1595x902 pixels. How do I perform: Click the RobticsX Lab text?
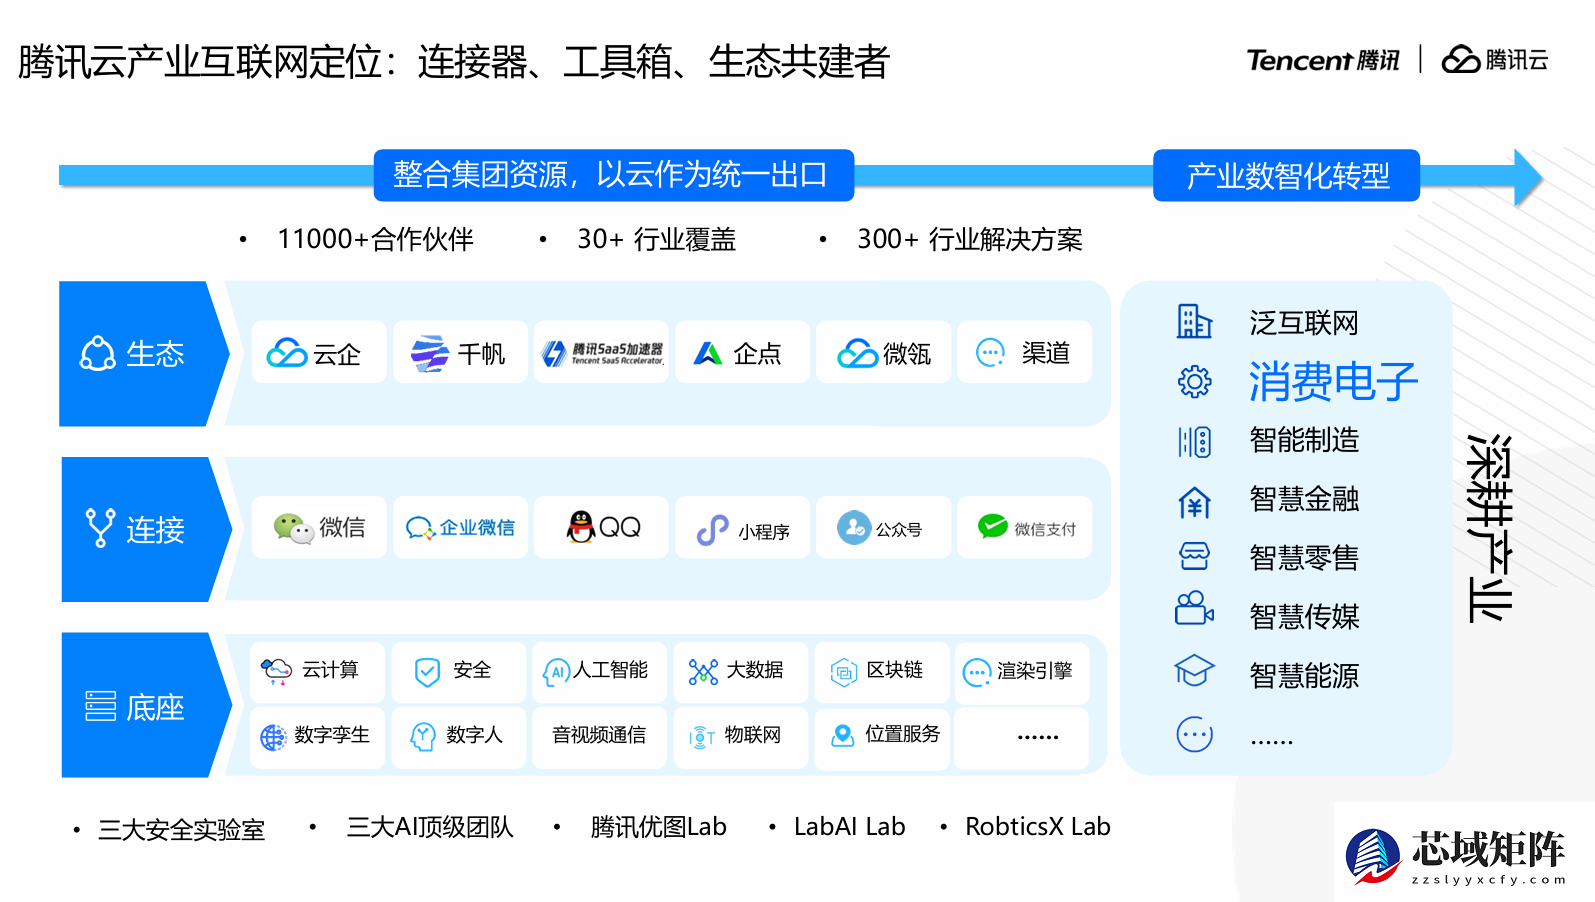[1037, 827]
